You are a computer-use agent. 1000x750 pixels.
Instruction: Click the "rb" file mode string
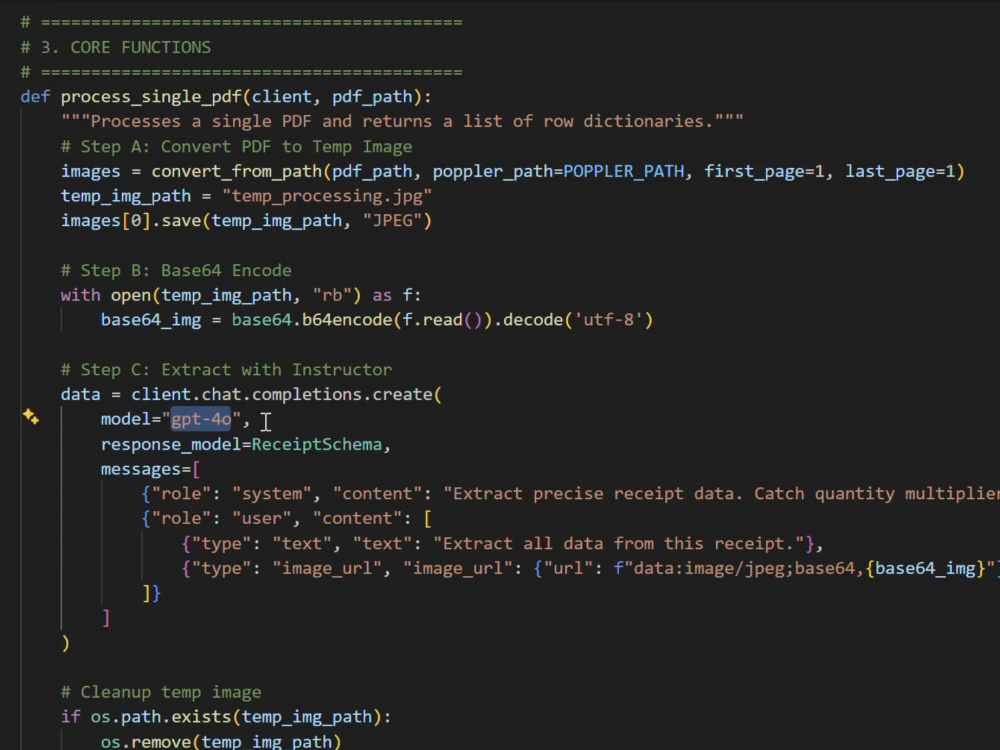[332, 295]
